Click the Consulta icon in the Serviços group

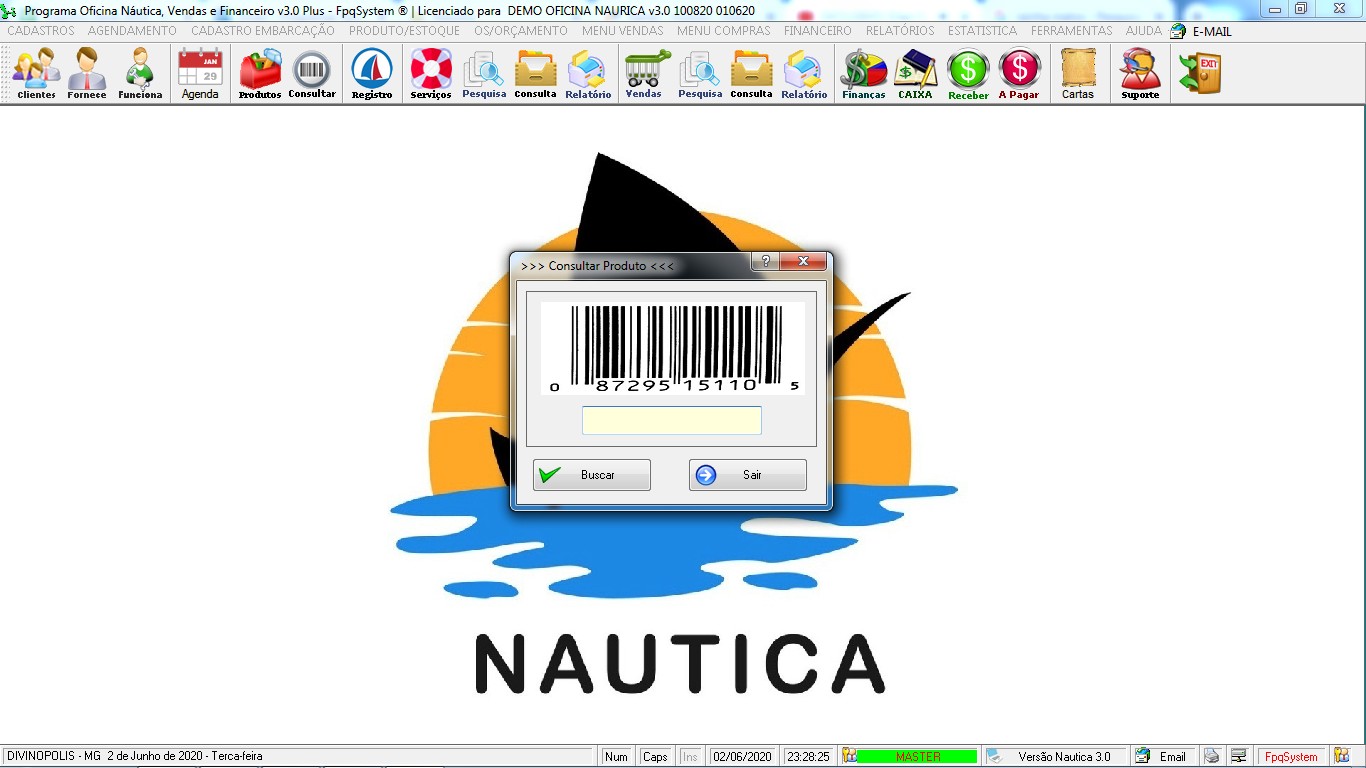535,74
